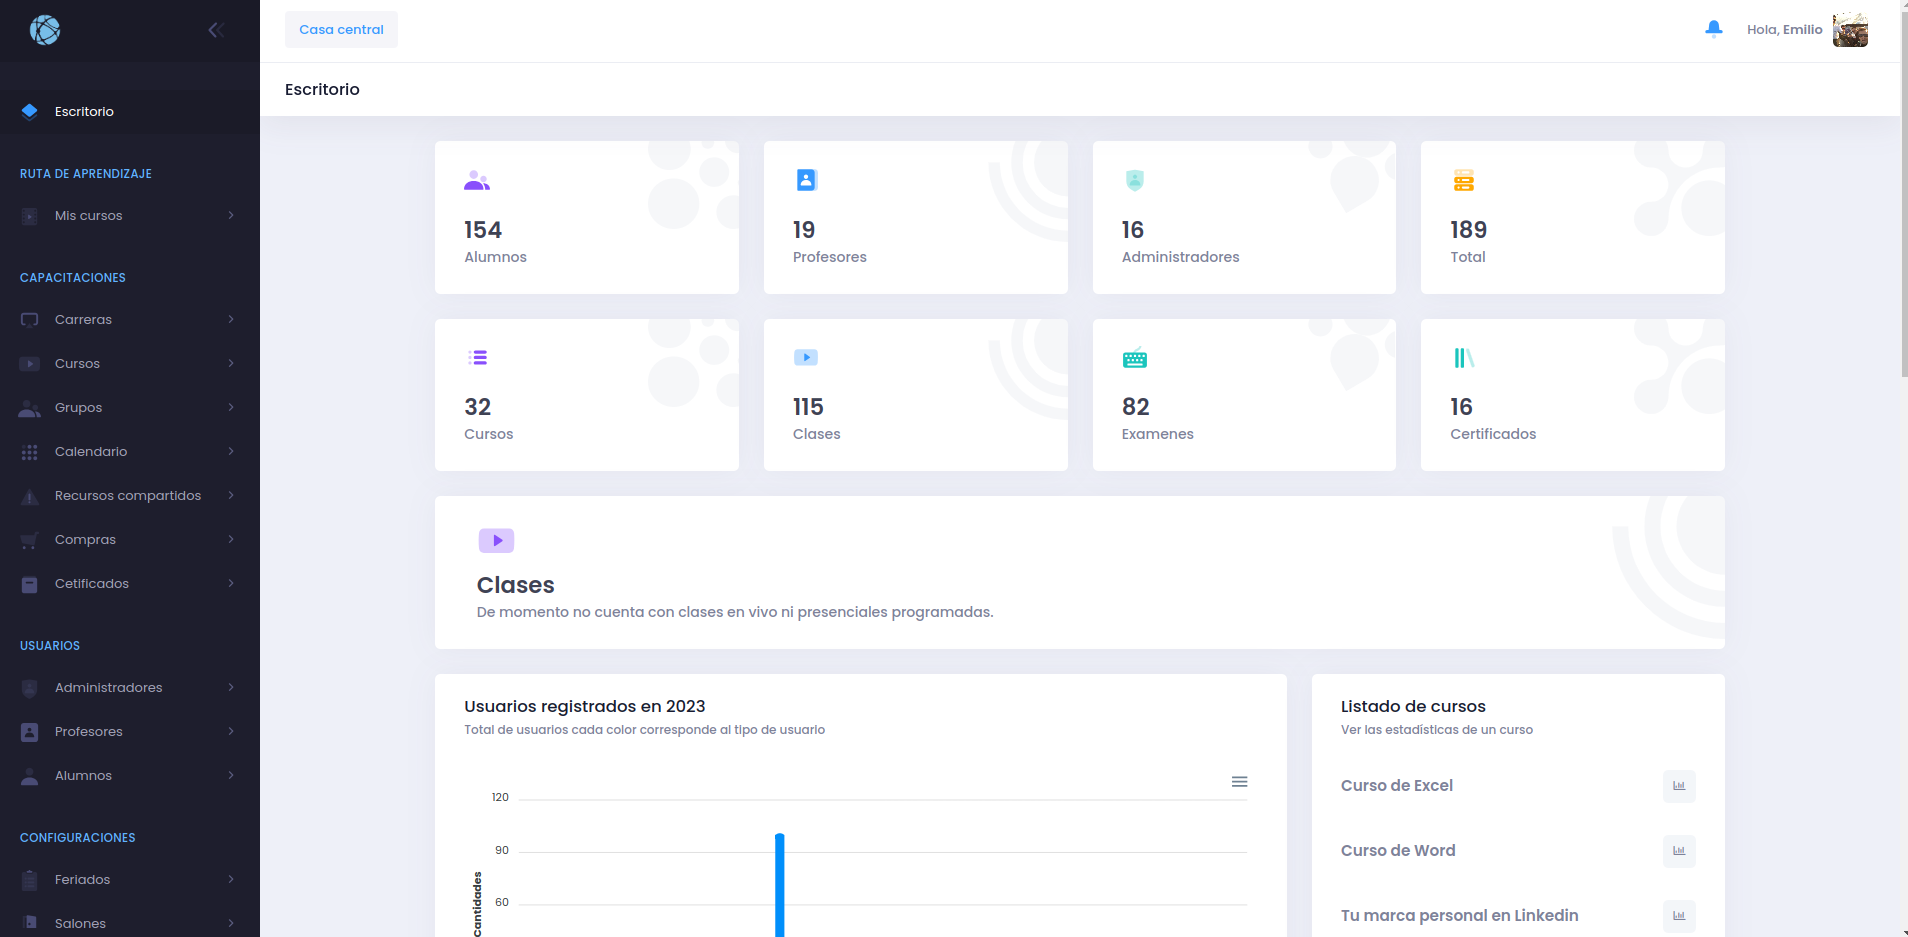This screenshot has height=937, width=1908.
Task: Open the chart menu via the hamburger icon
Action: pos(1240,781)
